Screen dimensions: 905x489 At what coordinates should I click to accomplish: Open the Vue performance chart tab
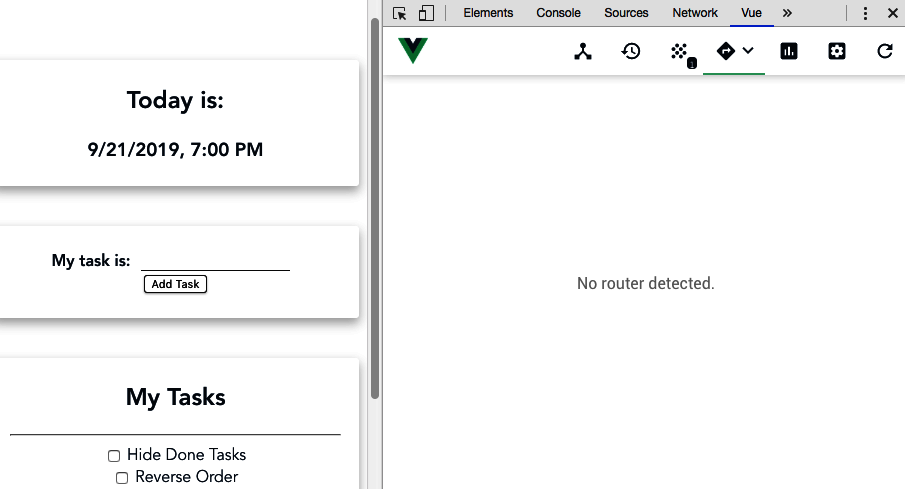point(789,51)
